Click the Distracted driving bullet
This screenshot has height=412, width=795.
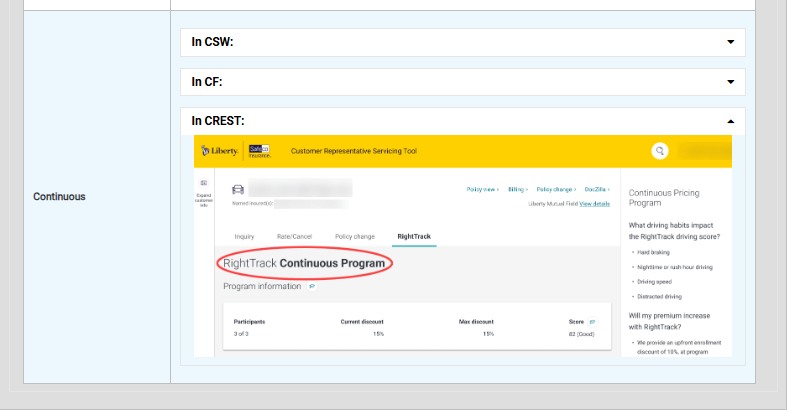660,296
